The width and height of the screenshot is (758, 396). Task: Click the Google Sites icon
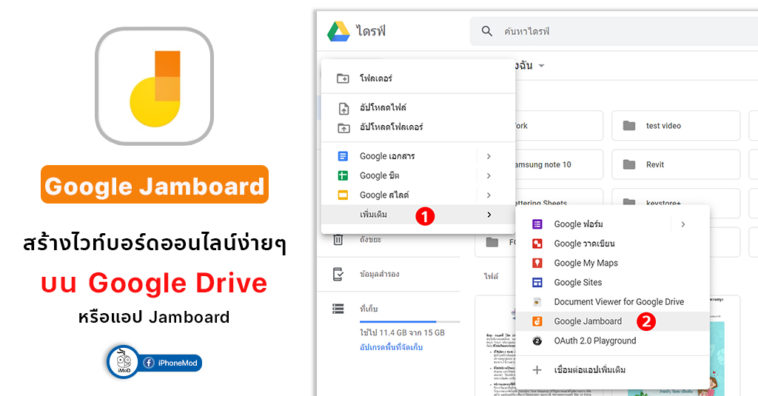coord(537,282)
